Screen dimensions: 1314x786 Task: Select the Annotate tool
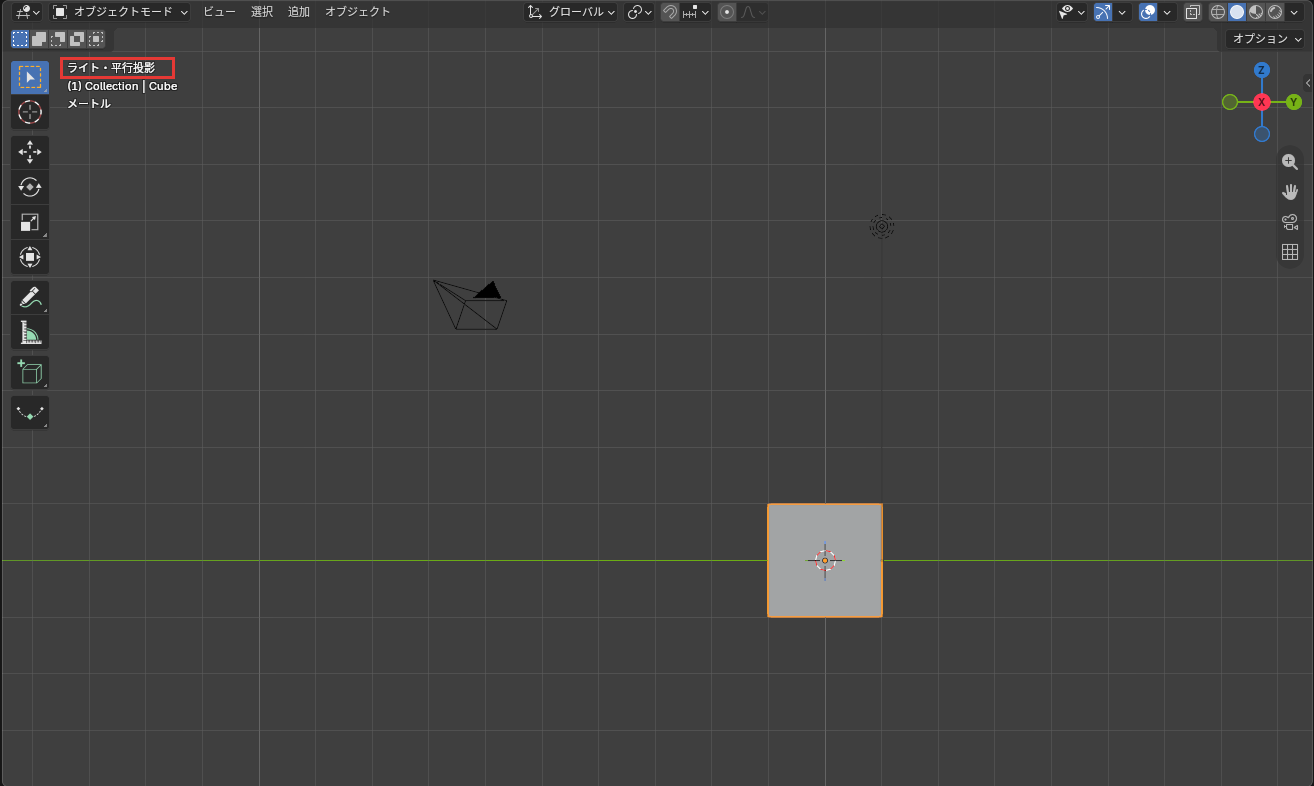click(x=30, y=297)
